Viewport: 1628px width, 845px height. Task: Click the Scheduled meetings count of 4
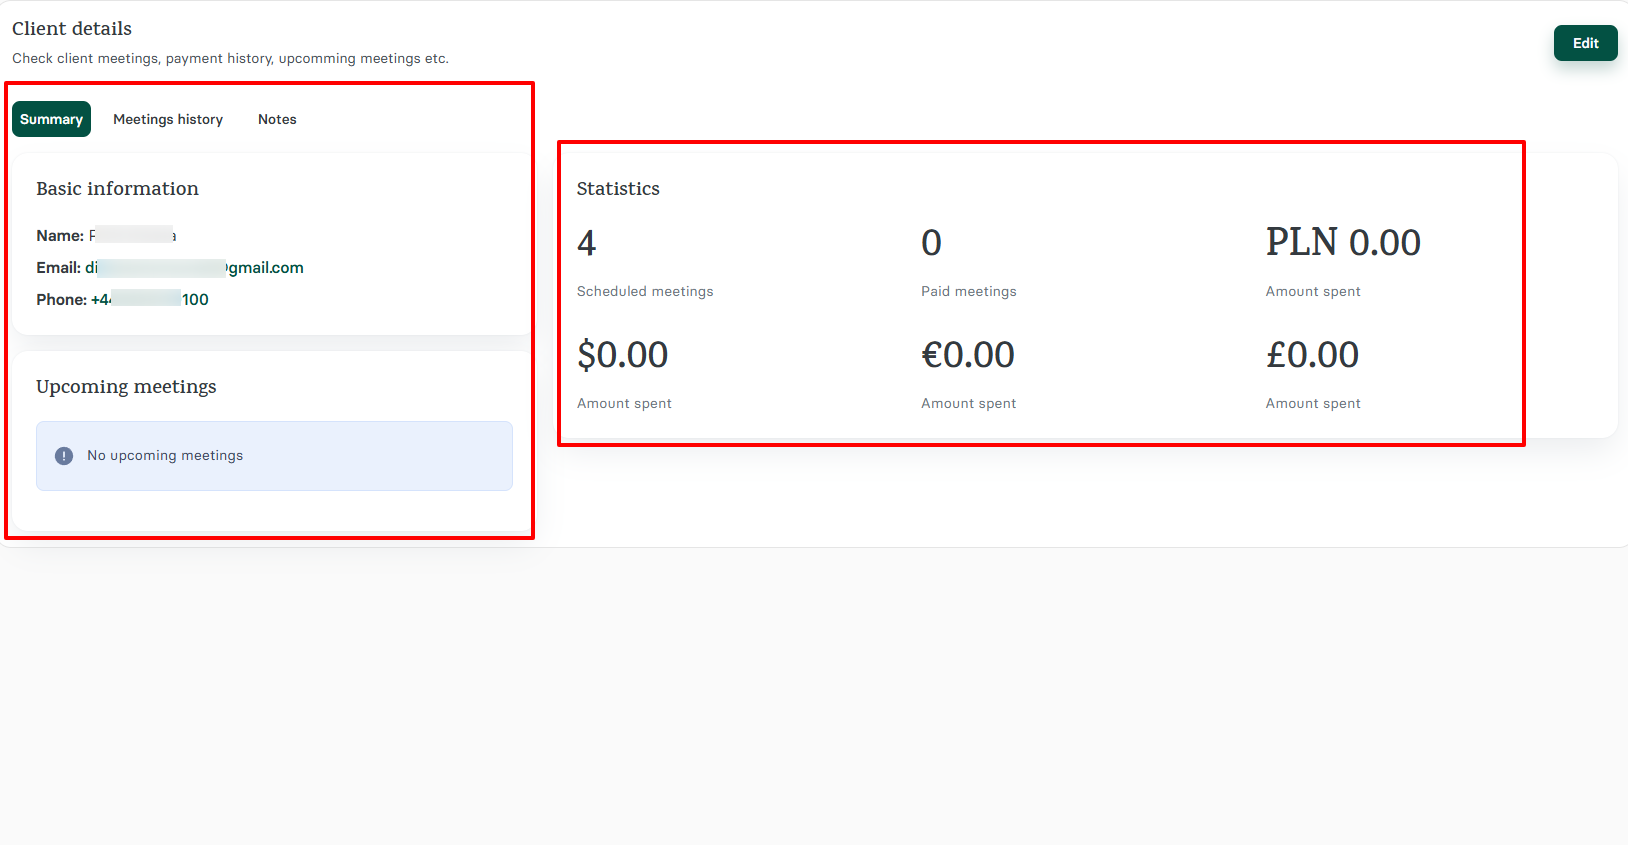tap(586, 243)
